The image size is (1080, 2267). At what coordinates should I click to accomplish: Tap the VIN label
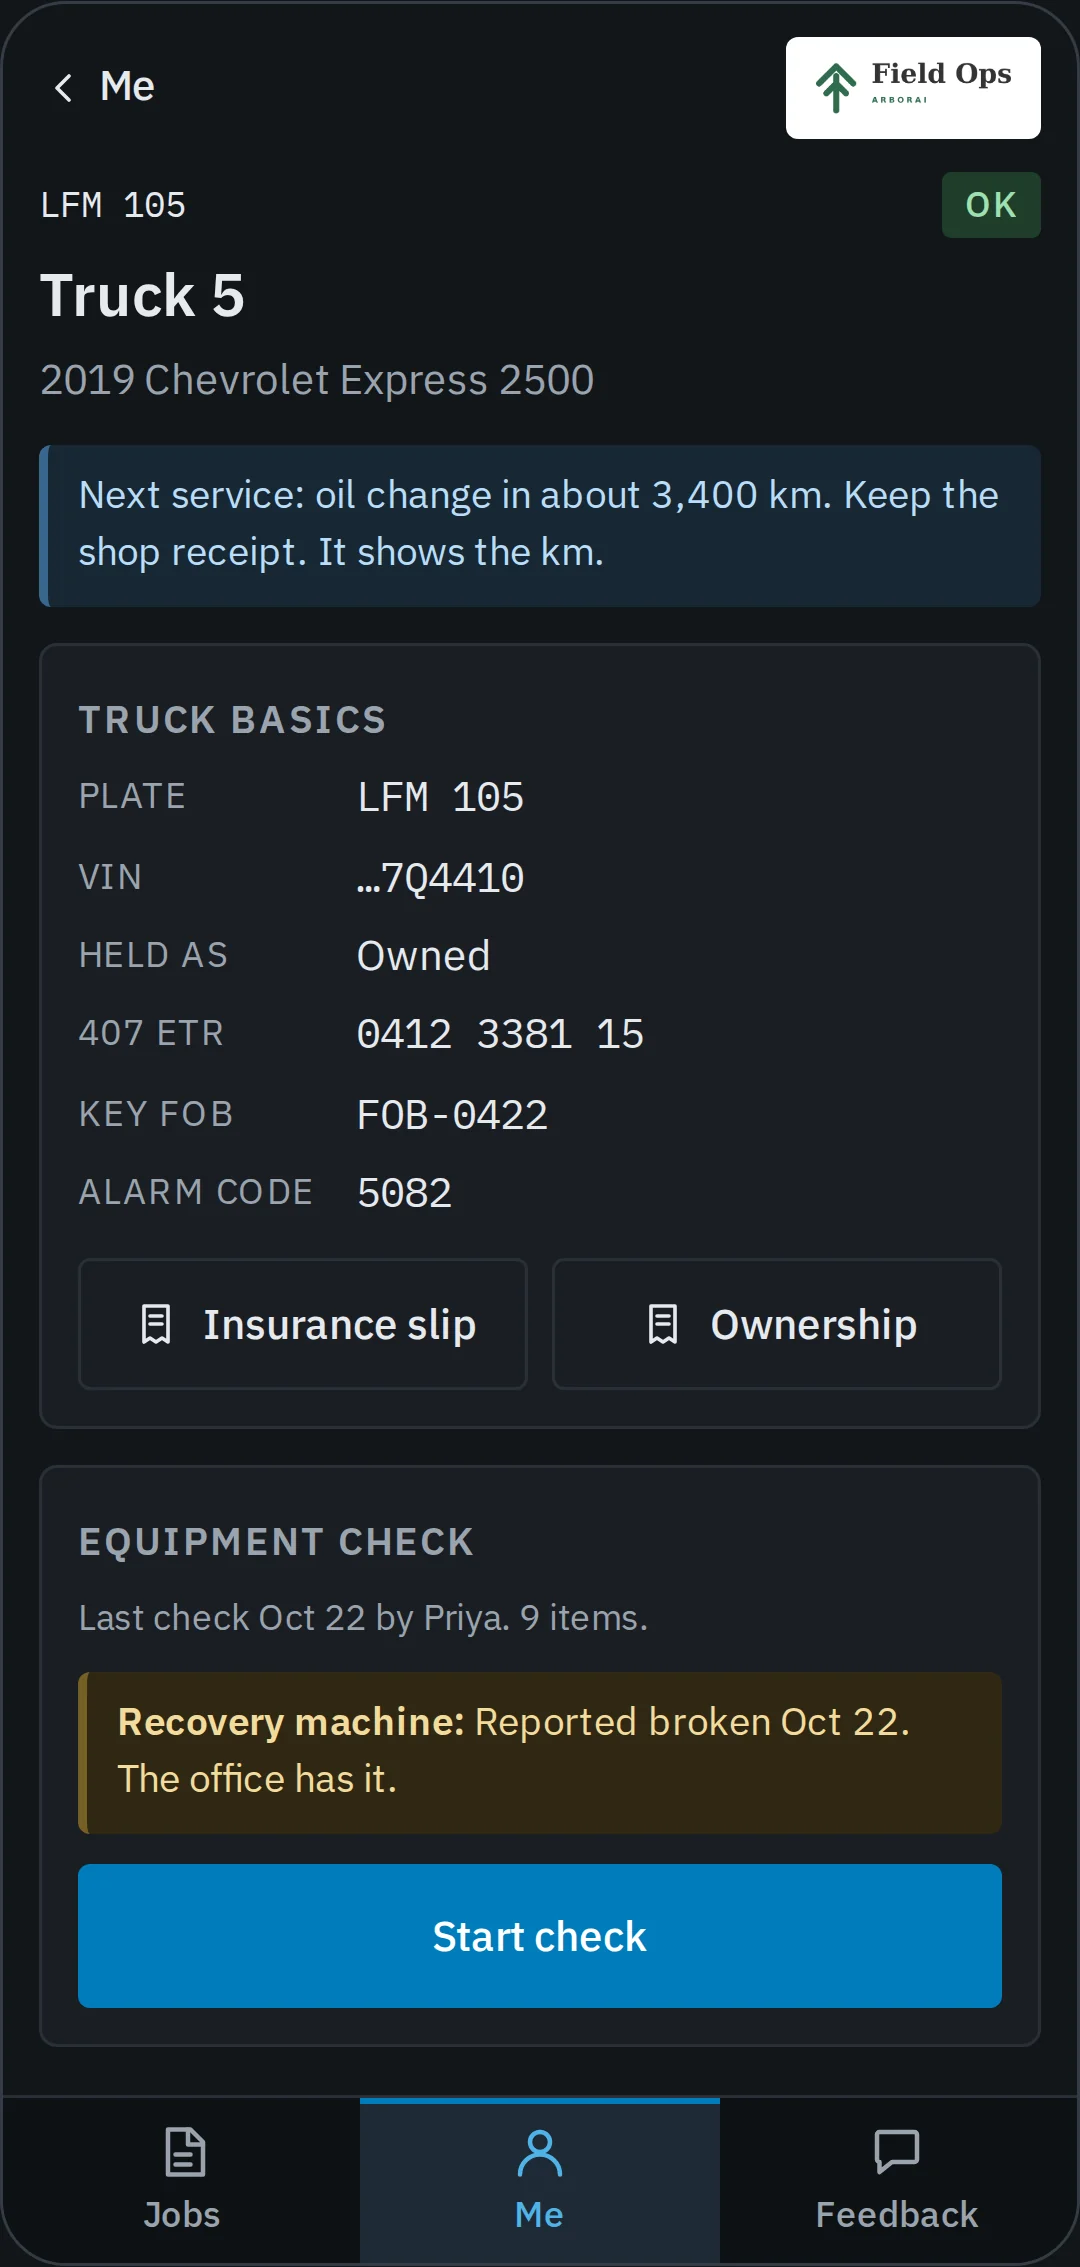tap(110, 877)
